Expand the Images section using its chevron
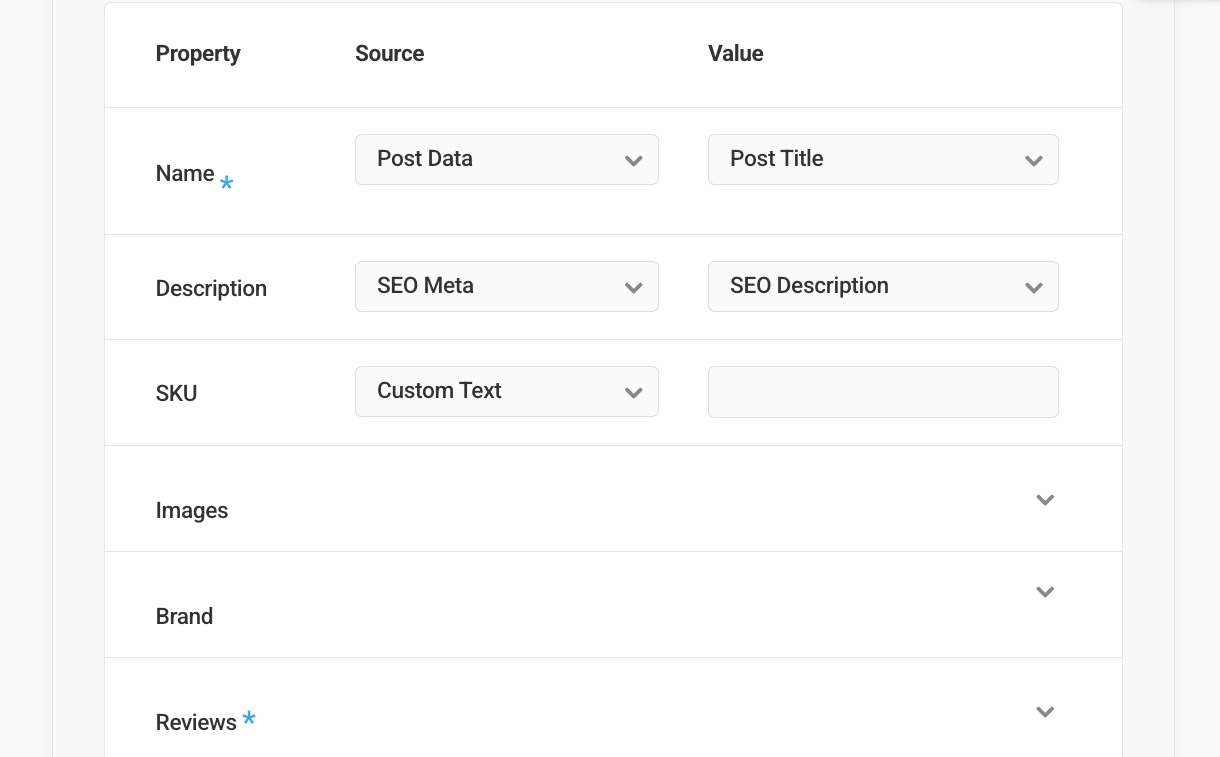The image size is (1220, 757). click(x=1045, y=500)
